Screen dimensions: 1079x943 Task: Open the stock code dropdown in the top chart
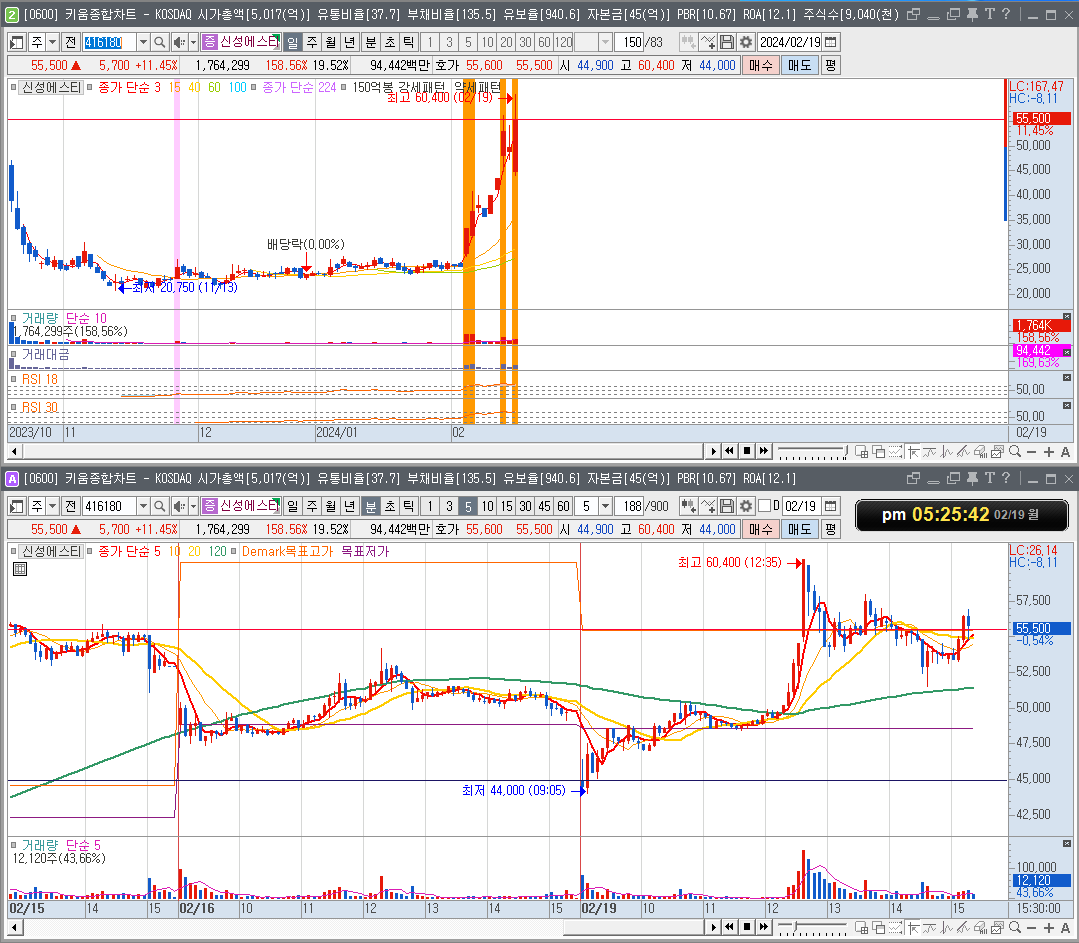(x=143, y=43)
